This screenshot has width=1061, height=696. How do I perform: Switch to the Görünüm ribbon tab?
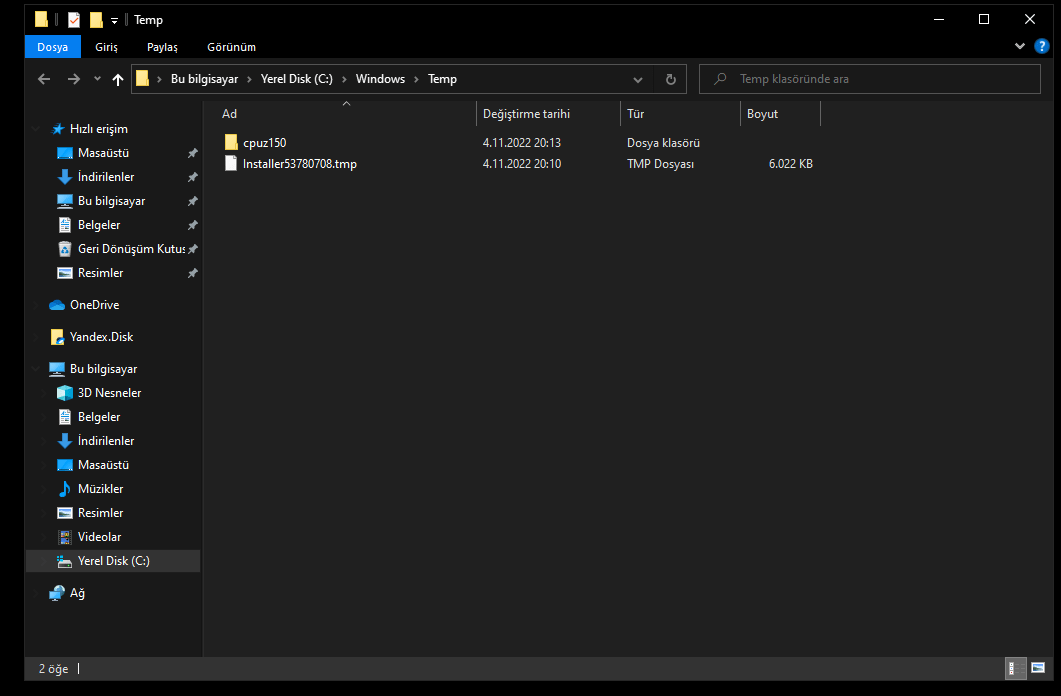231,47
